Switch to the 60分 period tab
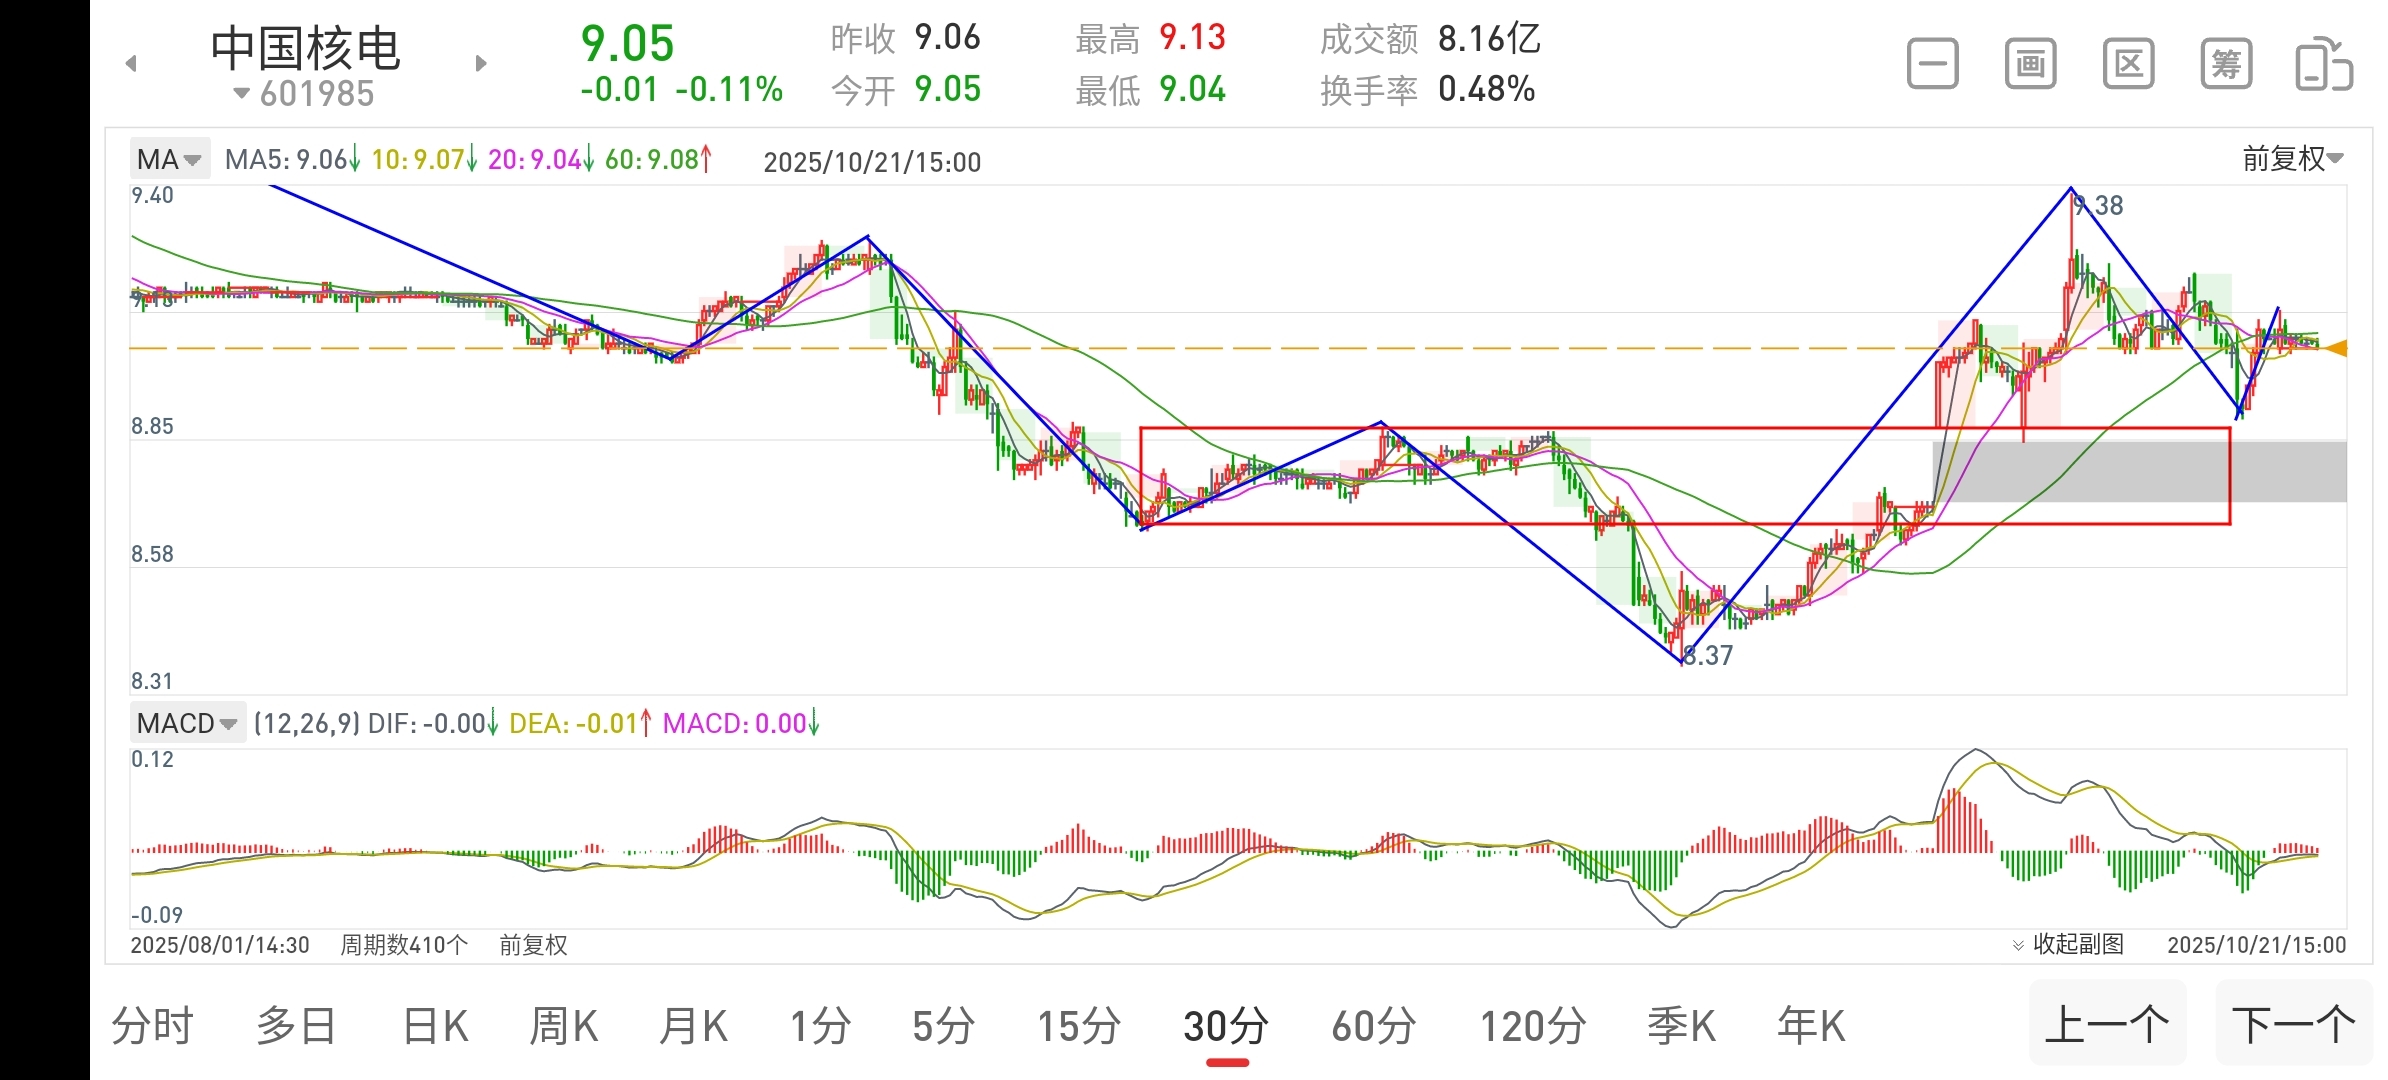Screen dimensions: 2388x1080 click(x=1373, y=1026)
